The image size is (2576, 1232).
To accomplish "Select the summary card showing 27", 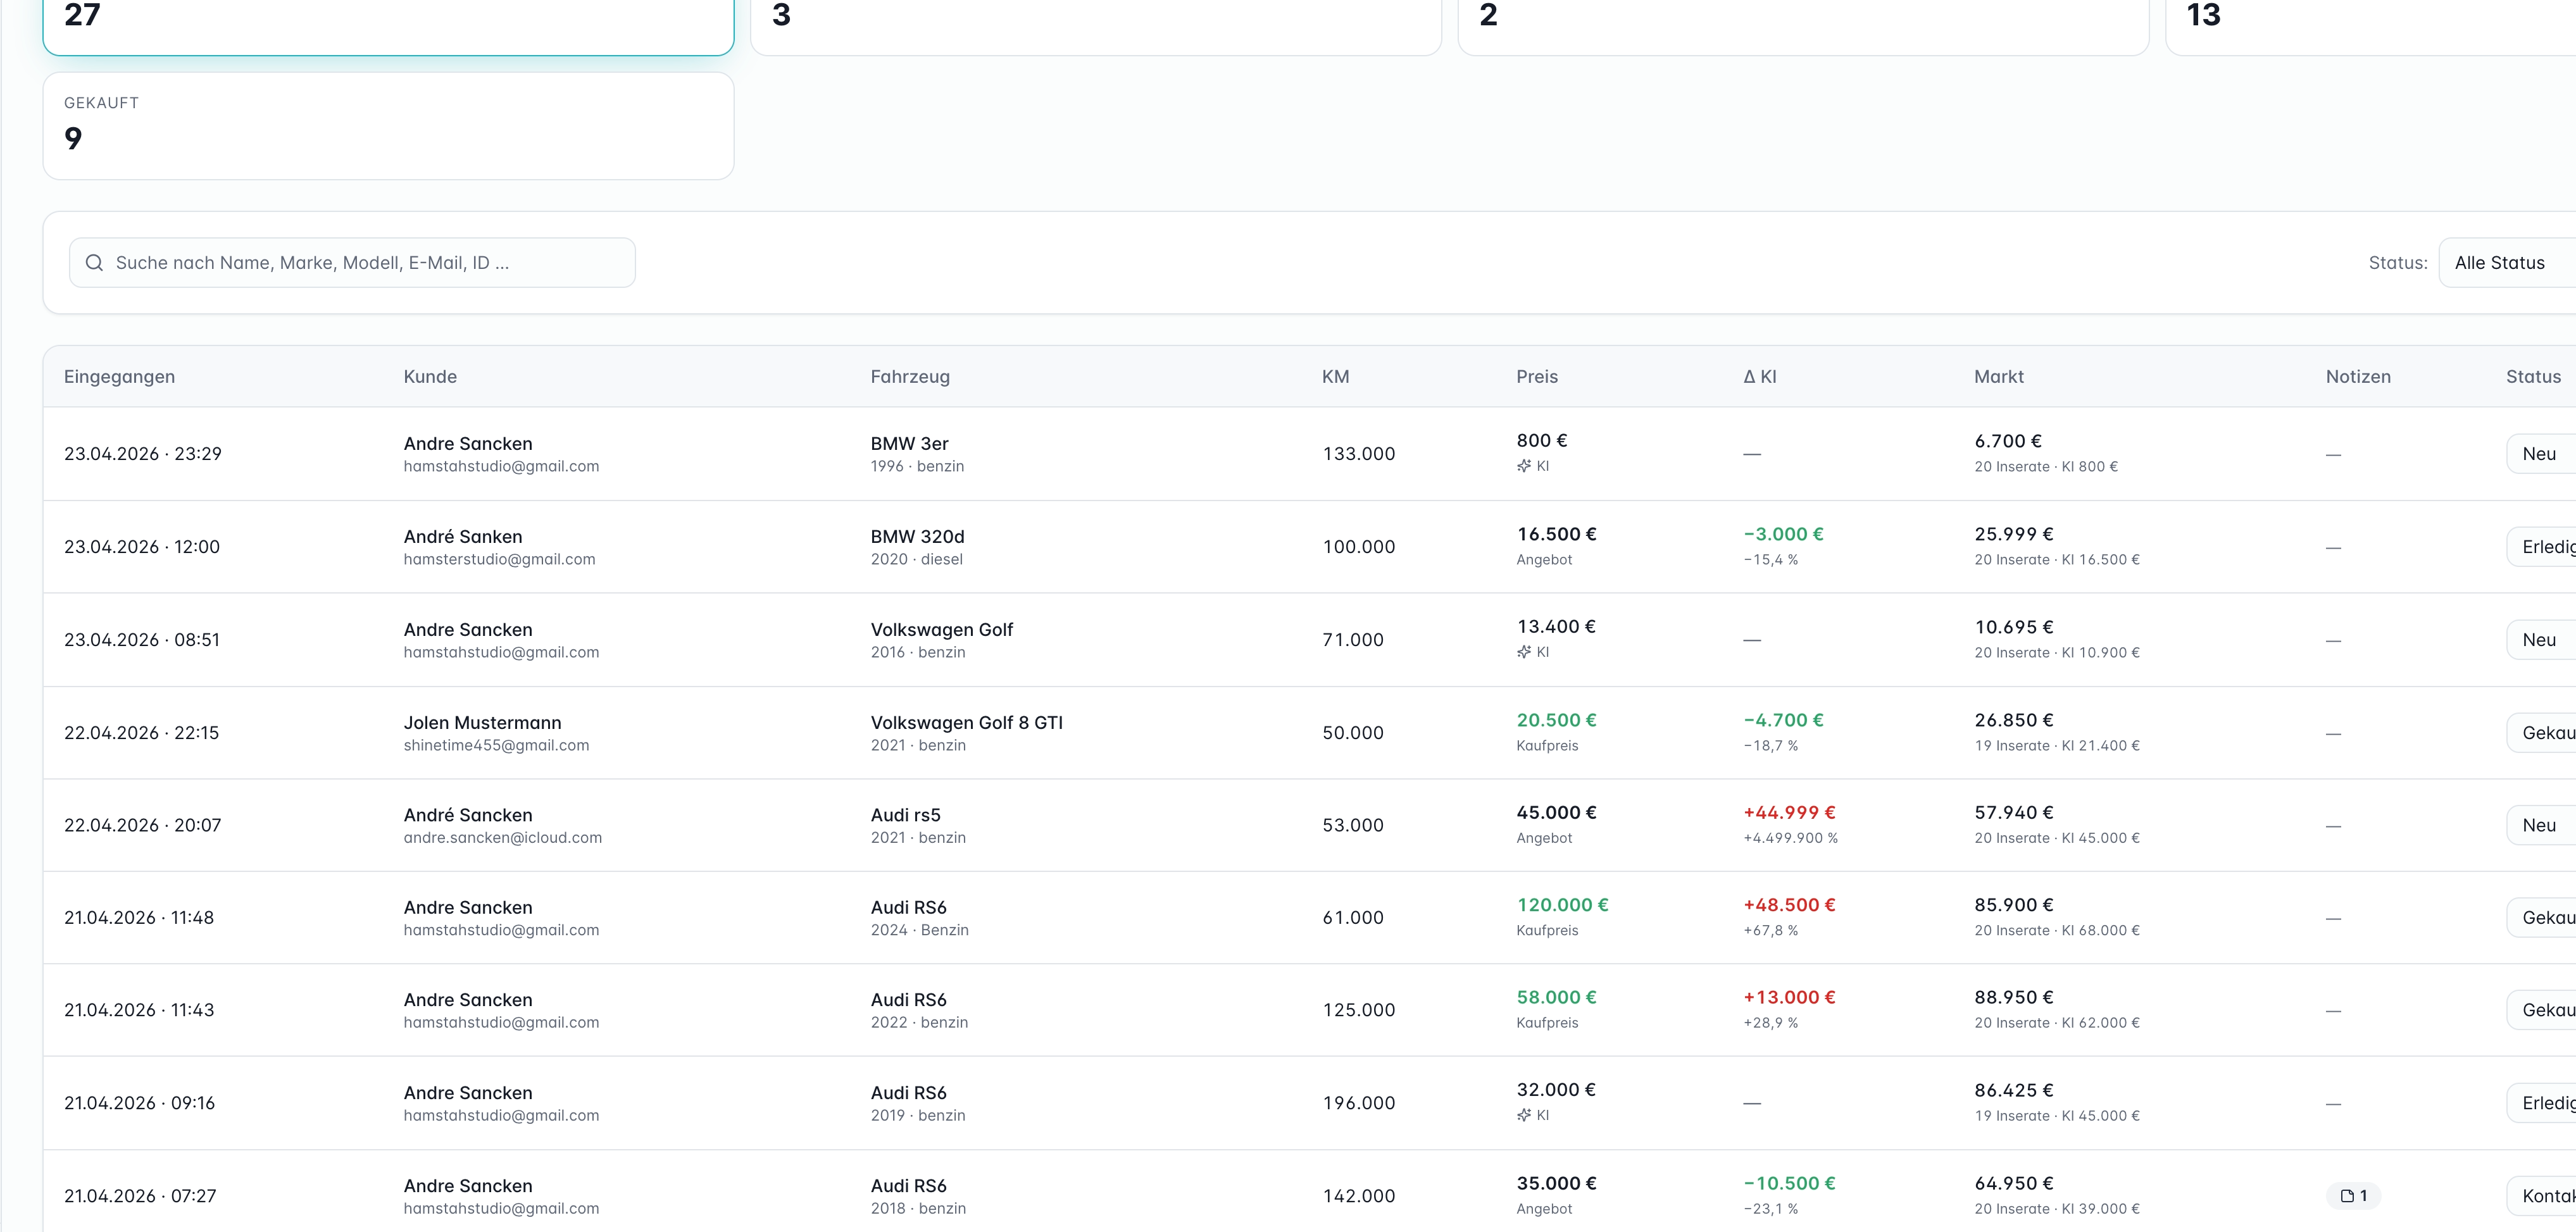I will [x=388, y=27].
